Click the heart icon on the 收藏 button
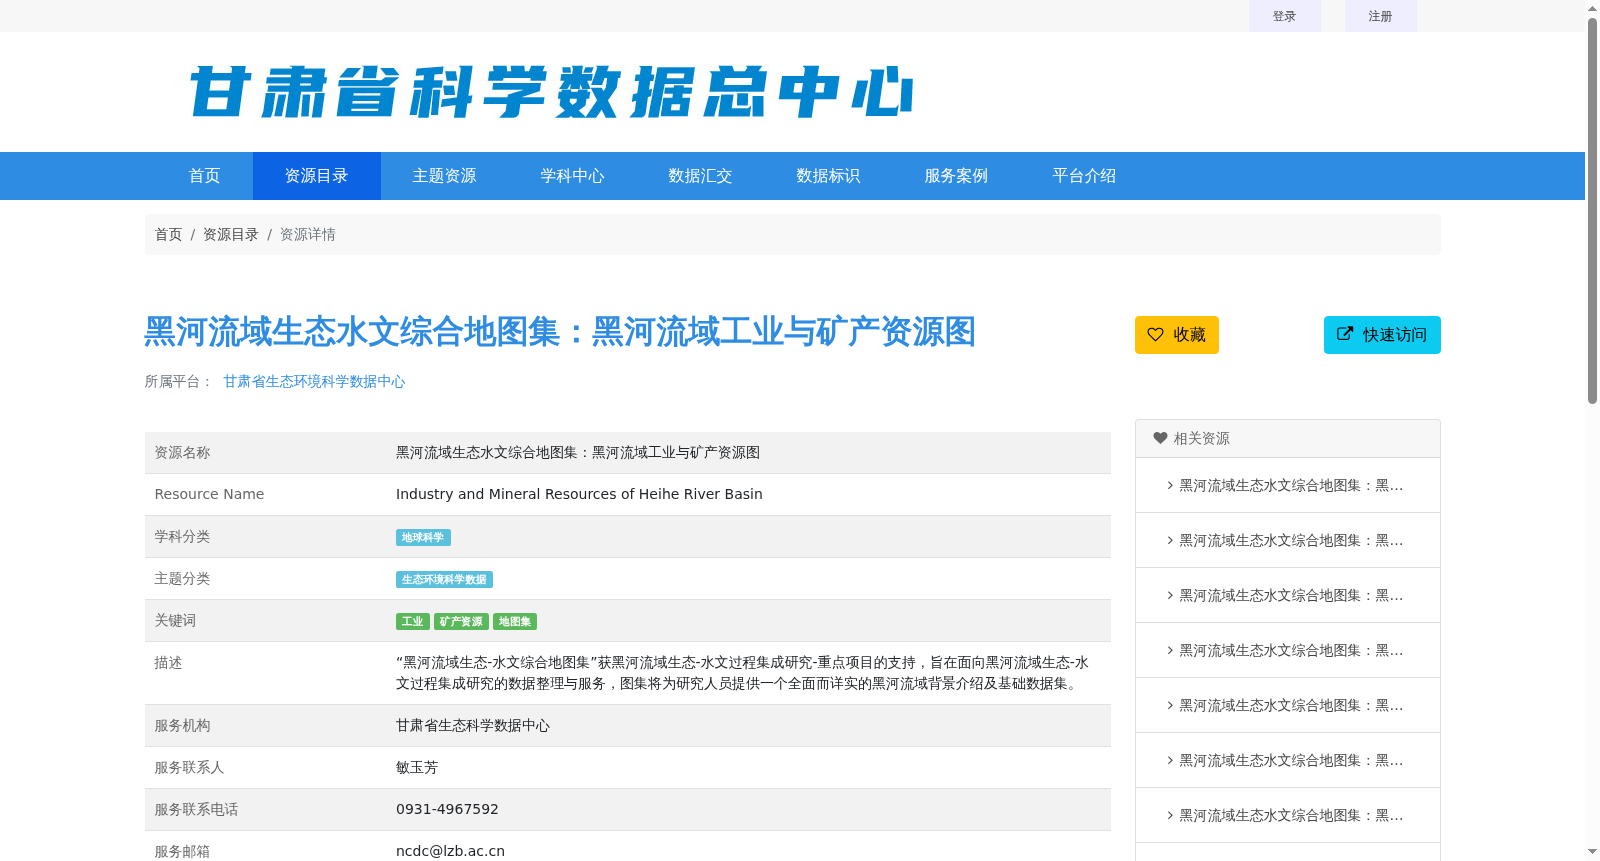This screenshot has width=1600, height=861. (x=1155, y=335)
